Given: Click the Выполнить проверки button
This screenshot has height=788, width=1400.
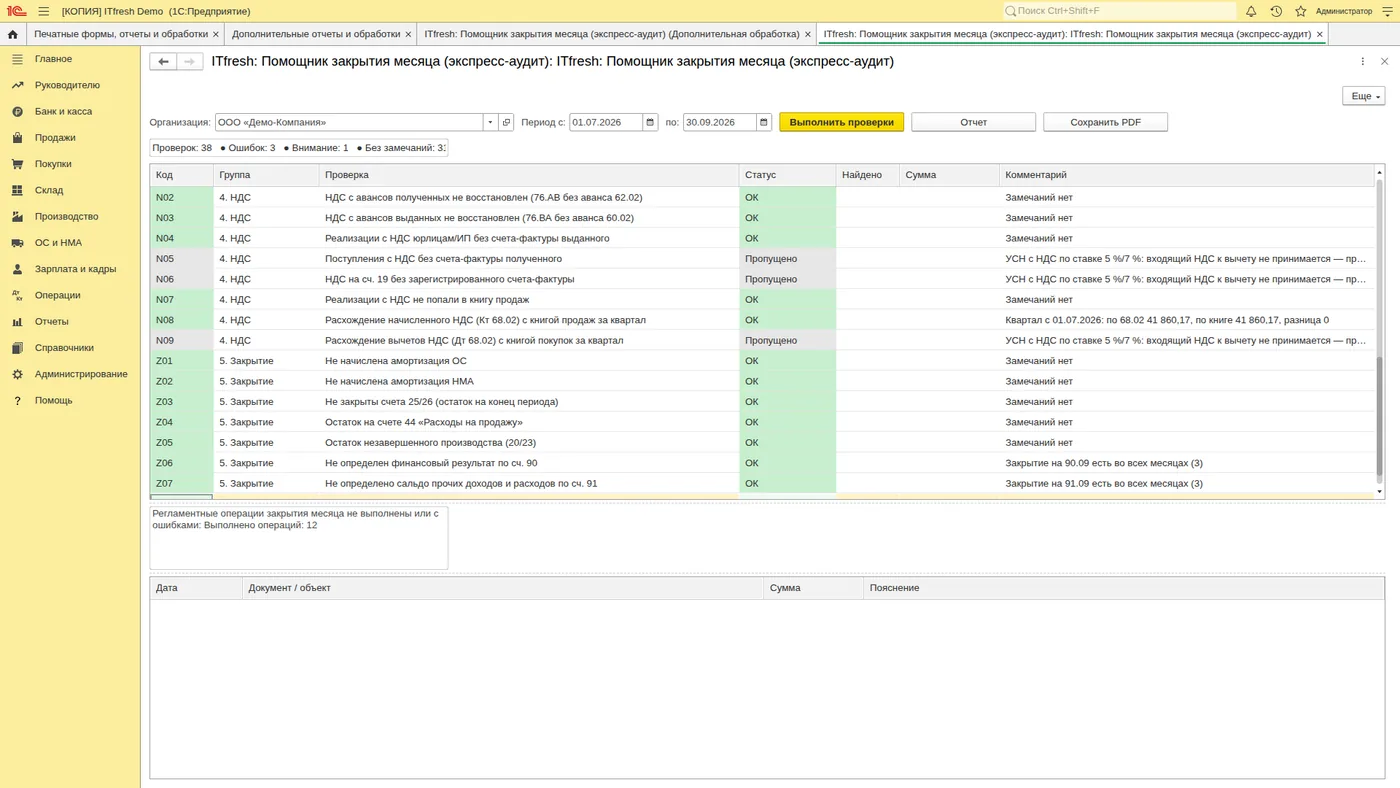Looking at the screenshot, I should [842, 122].
